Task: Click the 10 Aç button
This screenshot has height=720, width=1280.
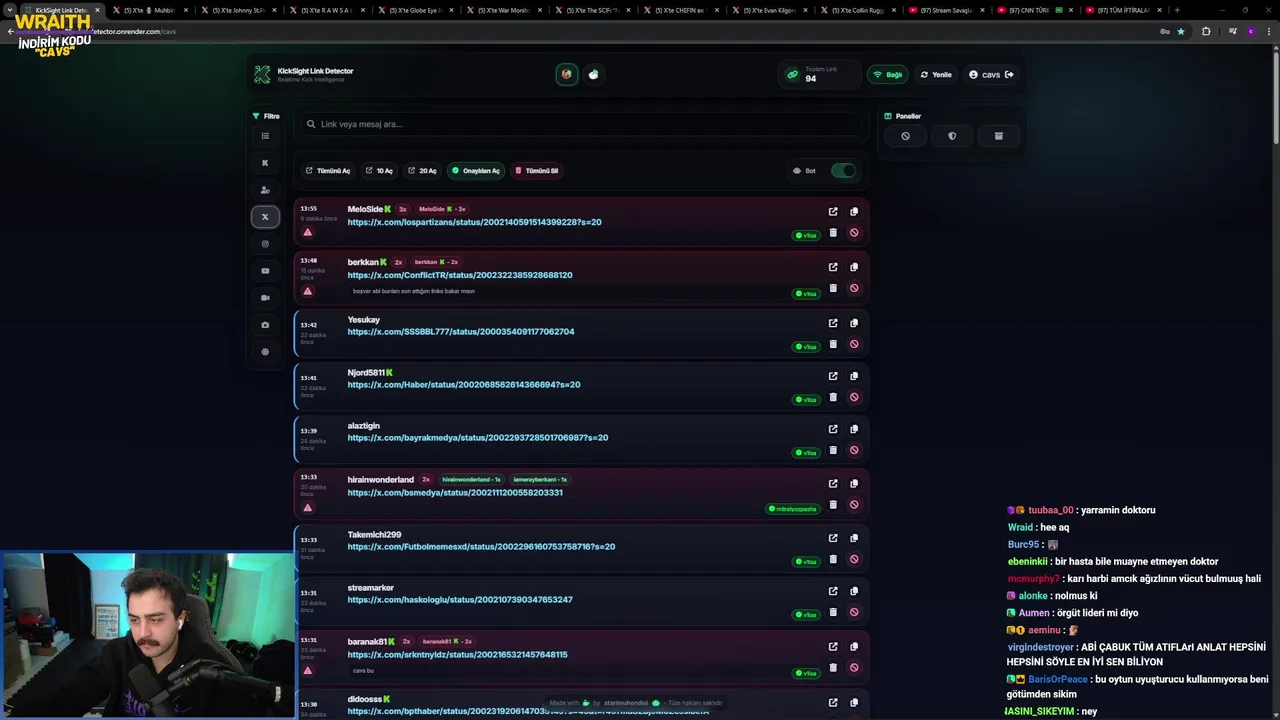Action: click(379, 171)
